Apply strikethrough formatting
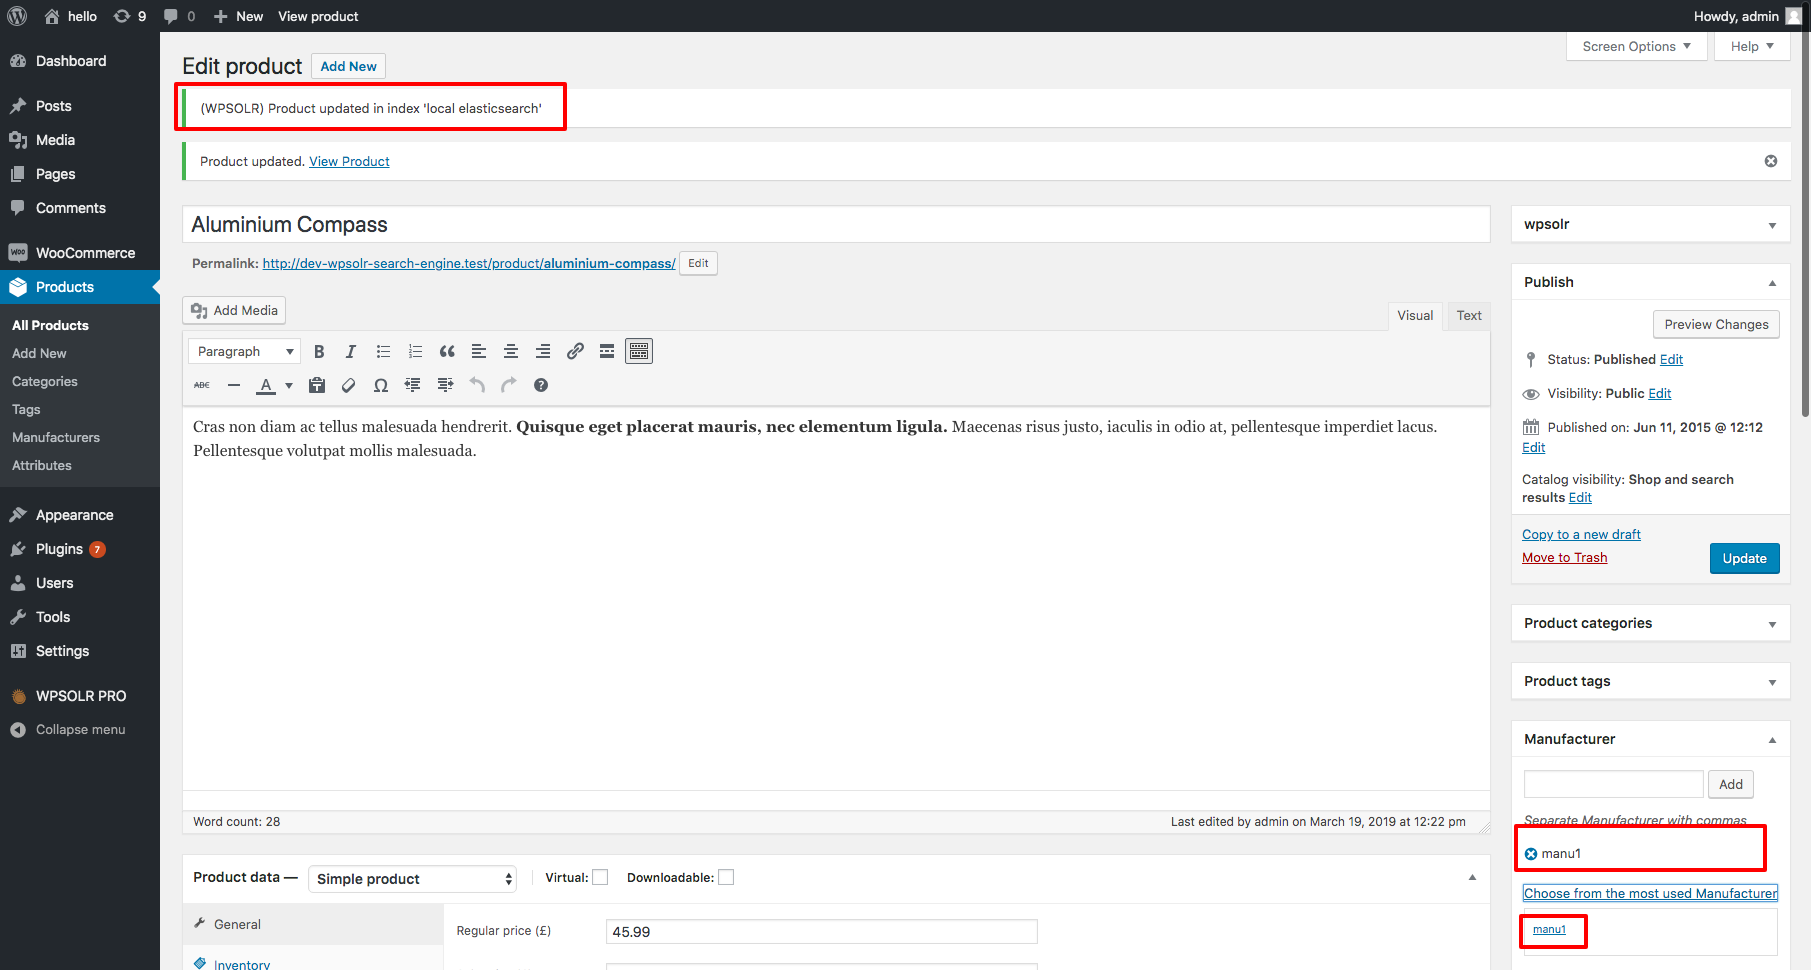The height and width of the screenshot is (970, 1811). coord(202,385)
